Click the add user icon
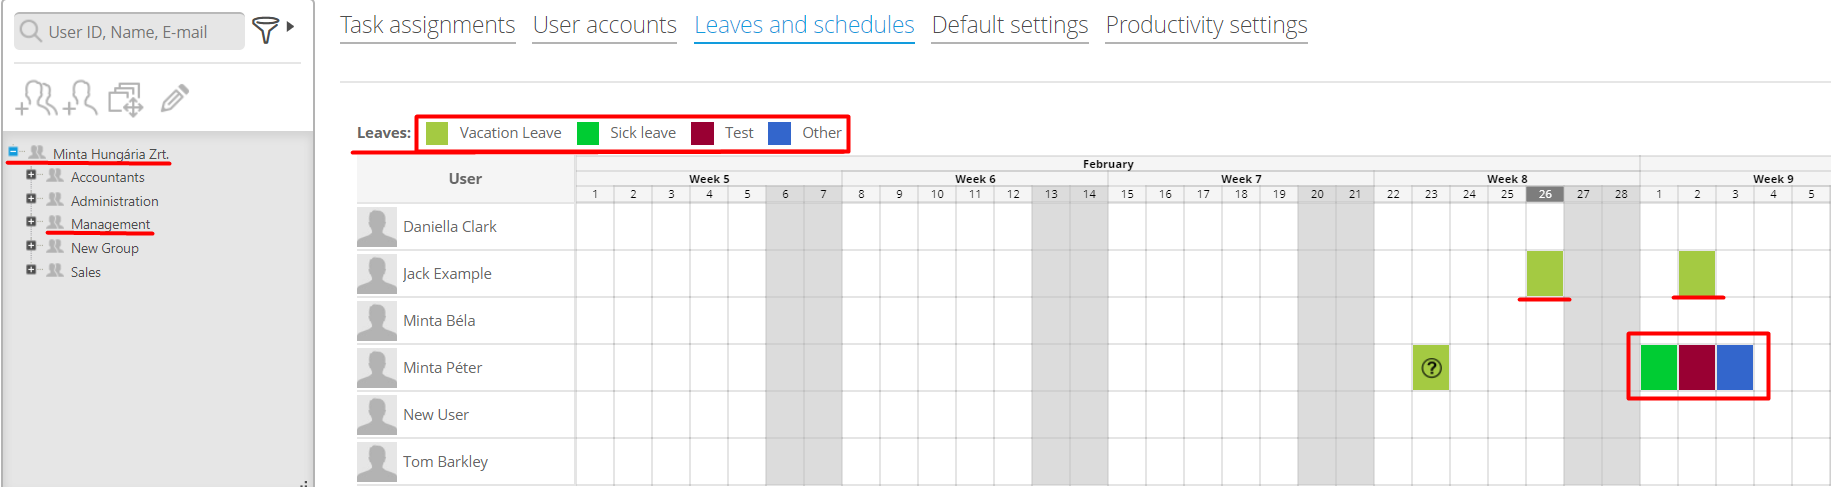This screenshot has height=487, width=1831. (80, 98)
